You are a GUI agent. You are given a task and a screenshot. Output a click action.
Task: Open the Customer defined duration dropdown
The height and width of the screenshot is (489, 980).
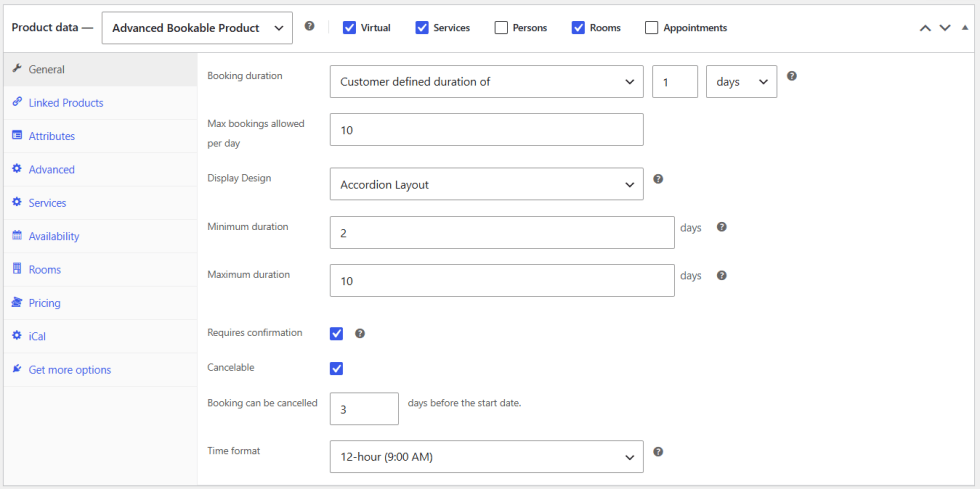(487, 81)
